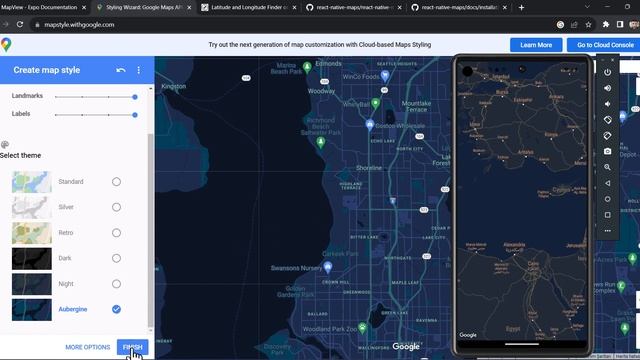
Task: Click the Edmonds label on the map
Action: (x=328, y=64)
